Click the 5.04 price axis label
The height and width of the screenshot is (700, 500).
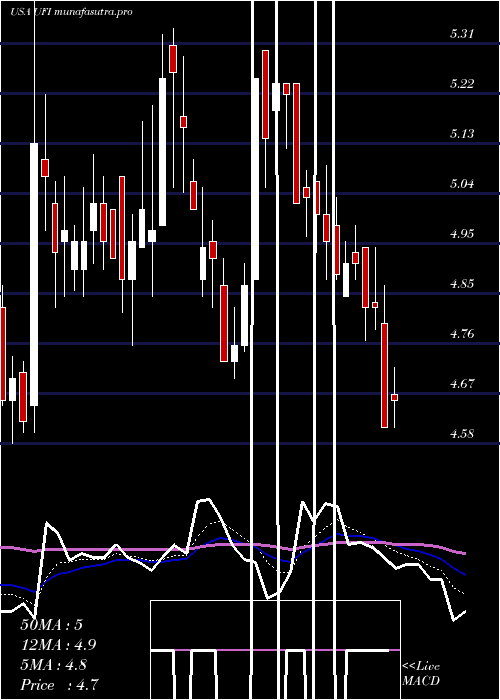pos(462,184)
